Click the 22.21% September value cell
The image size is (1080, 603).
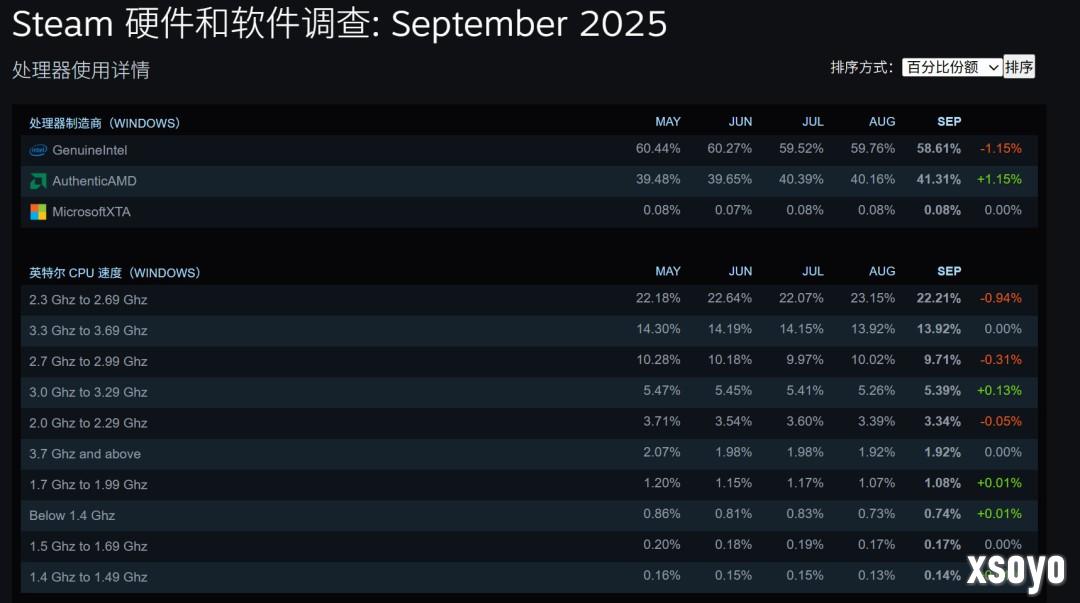(941, 298)
